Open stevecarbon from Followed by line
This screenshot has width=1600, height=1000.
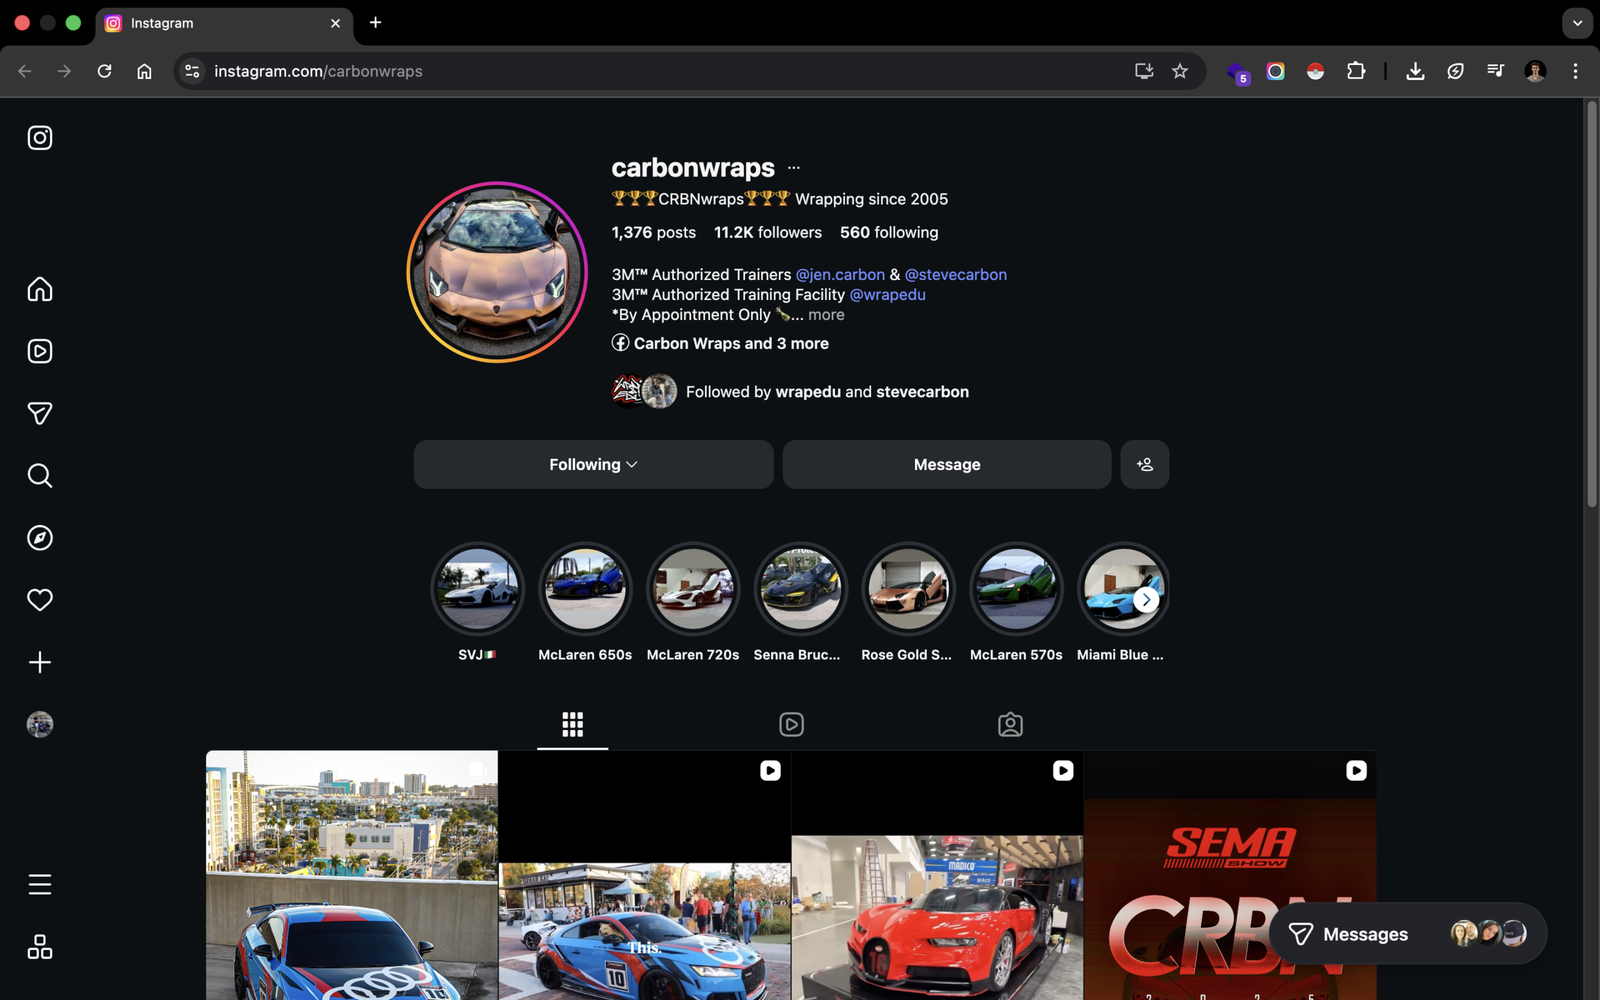click(x=922, y=392)
